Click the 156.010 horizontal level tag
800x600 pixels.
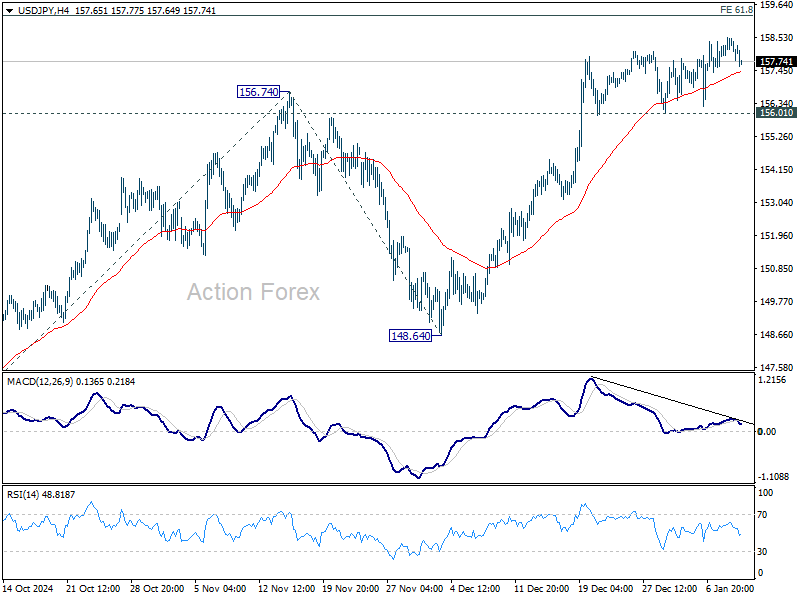tap(776, 113)
